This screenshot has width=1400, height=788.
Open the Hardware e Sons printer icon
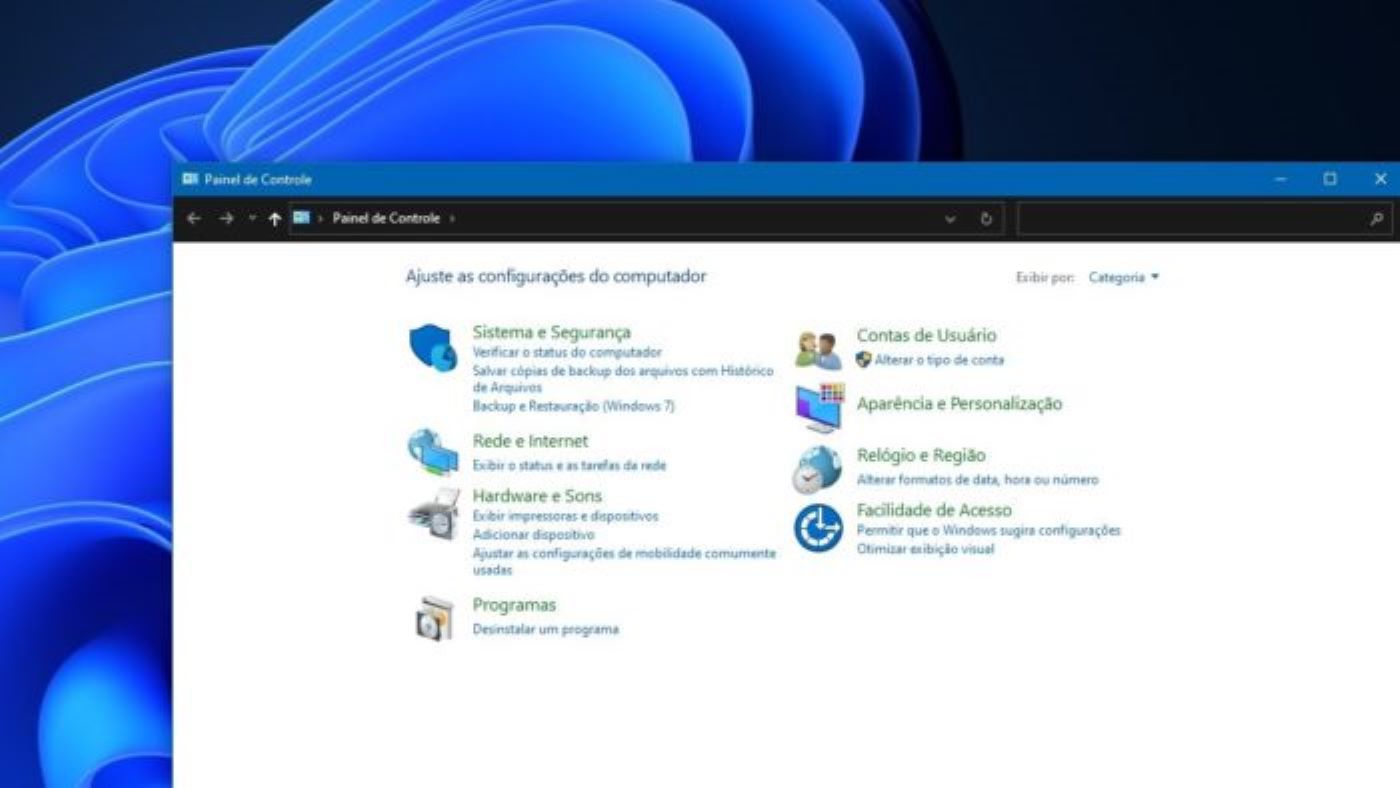point(434,514)
